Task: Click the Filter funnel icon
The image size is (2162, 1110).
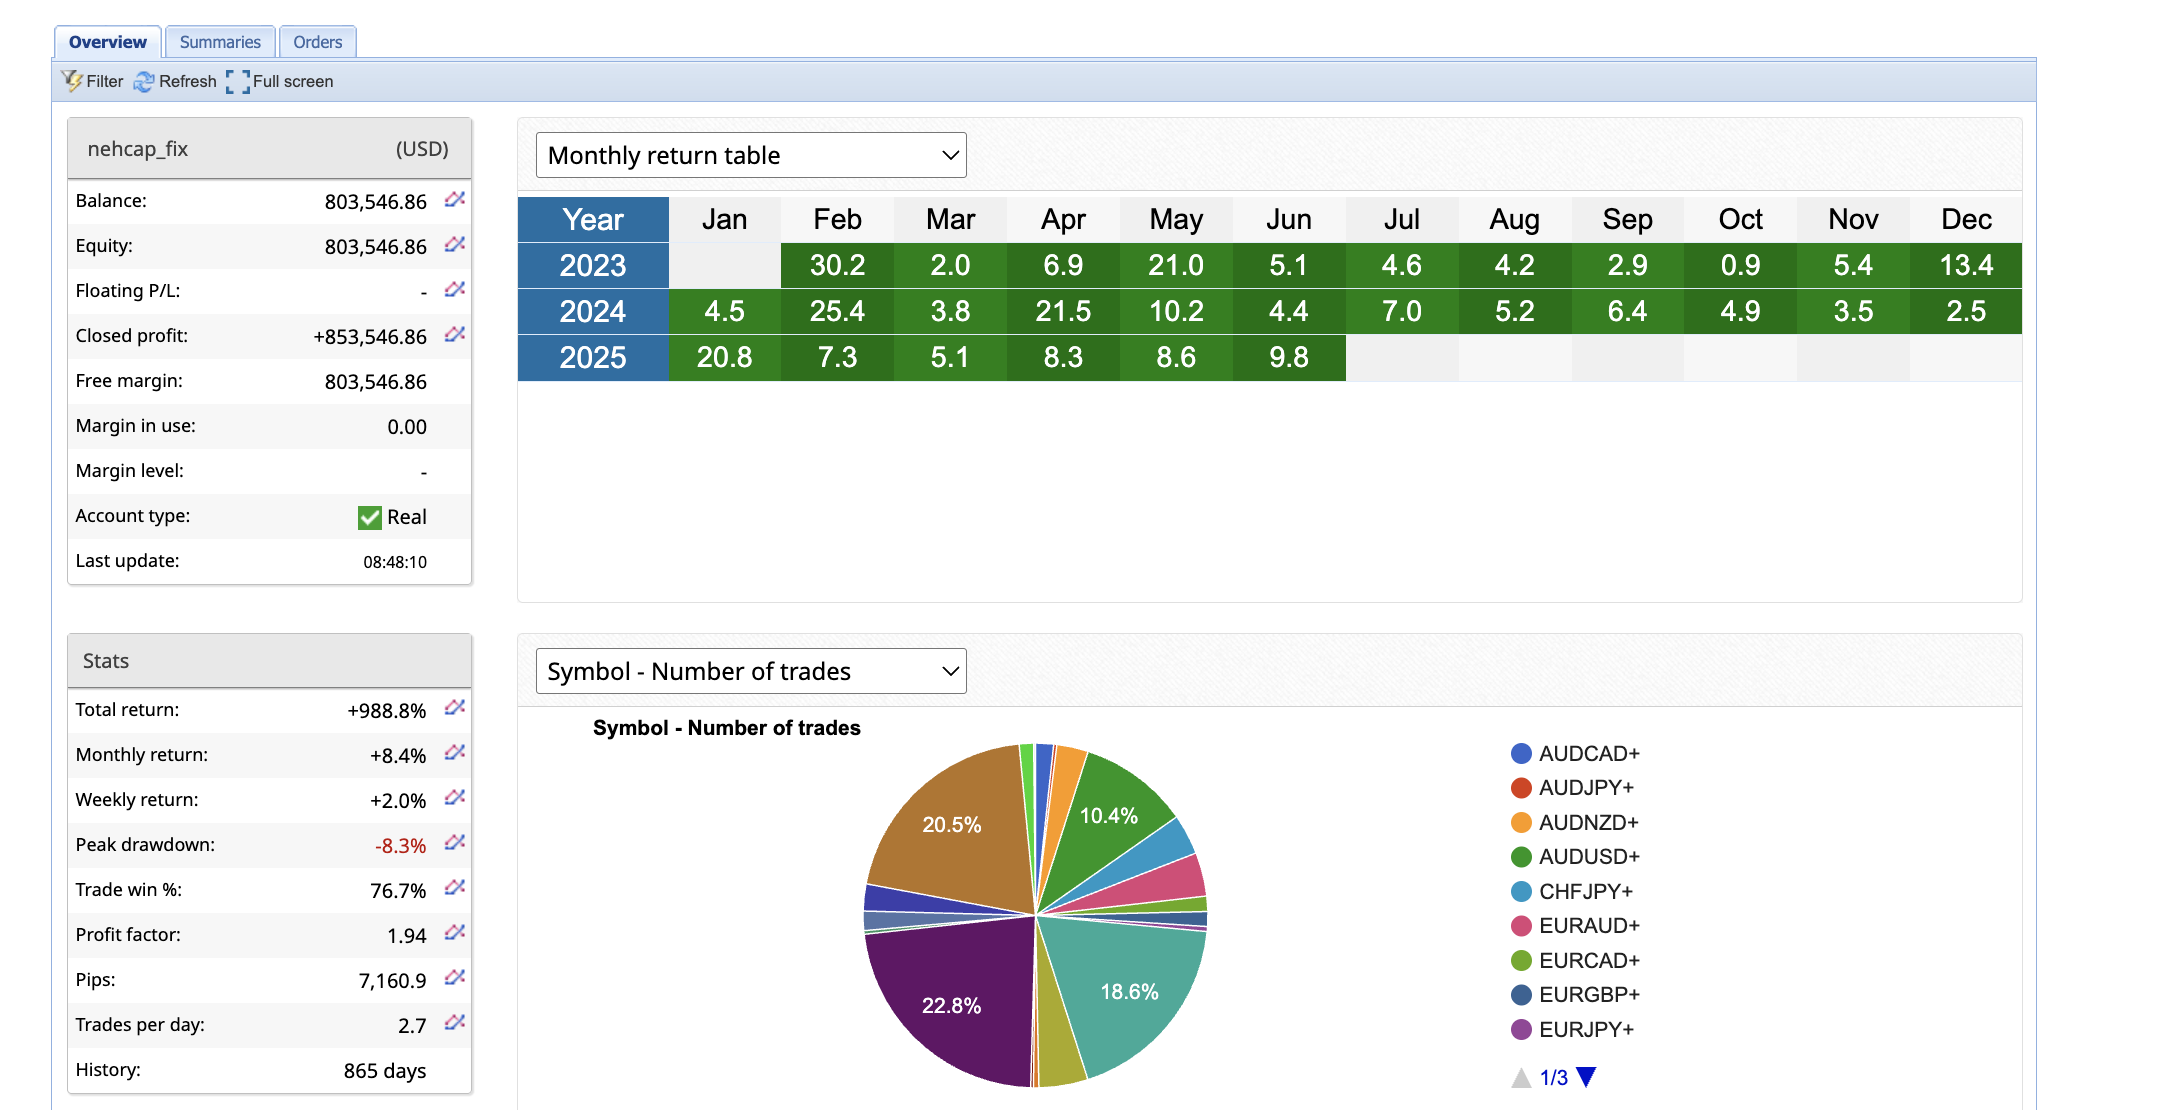Action: (72, 81)
